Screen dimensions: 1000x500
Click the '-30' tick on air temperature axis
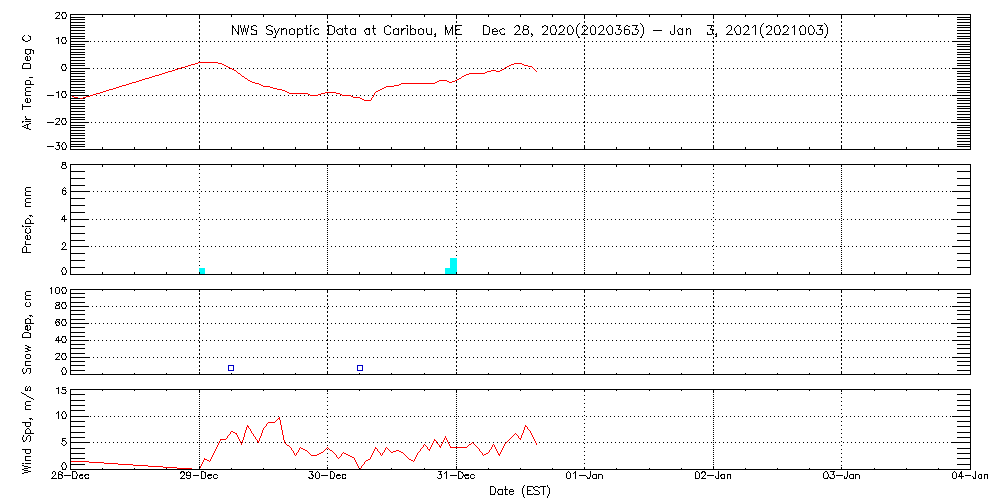tap(57, 147)
